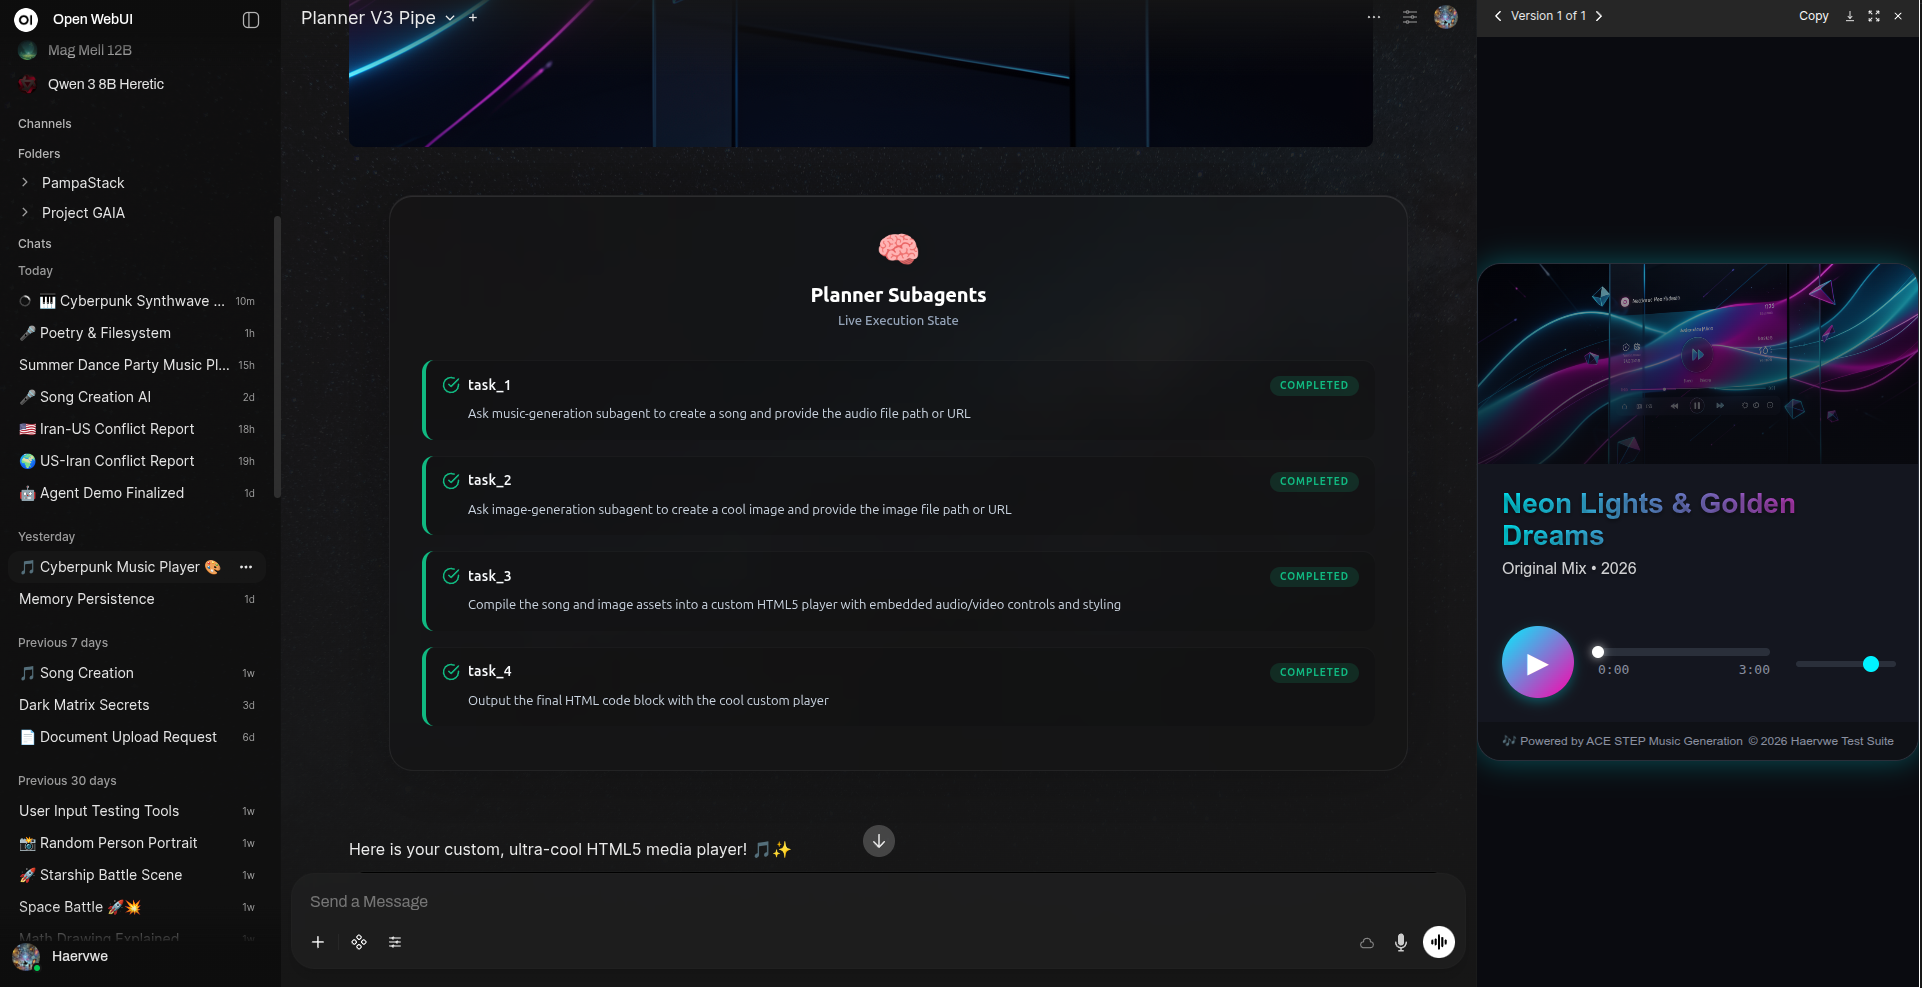The image size is (1922, 988).
Task: Adjust the volume slider in the music player
Action: pyautogui.click(x=1845, y=664)
